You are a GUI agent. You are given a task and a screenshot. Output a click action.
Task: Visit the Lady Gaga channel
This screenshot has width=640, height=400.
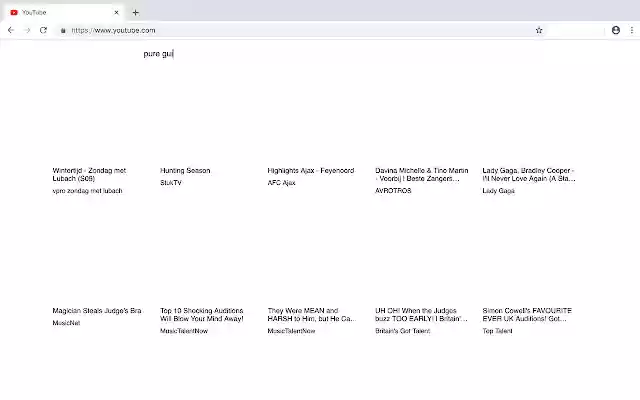[498, 191]
